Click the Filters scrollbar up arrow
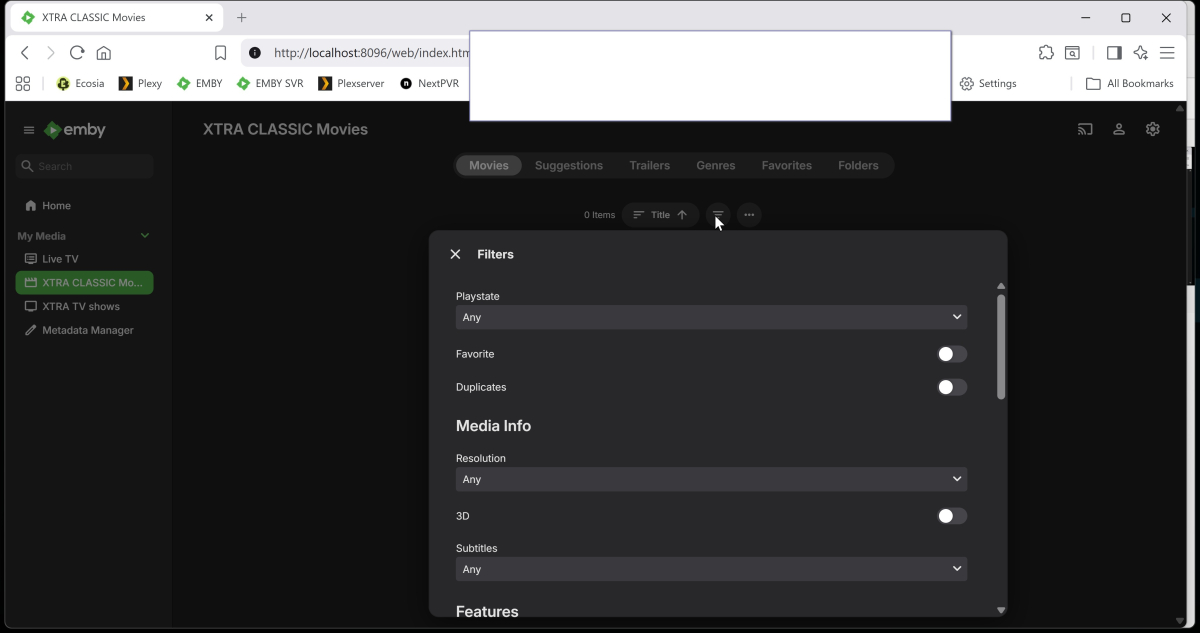This screenshot has width=1200, height=633. coord(1001,286)
